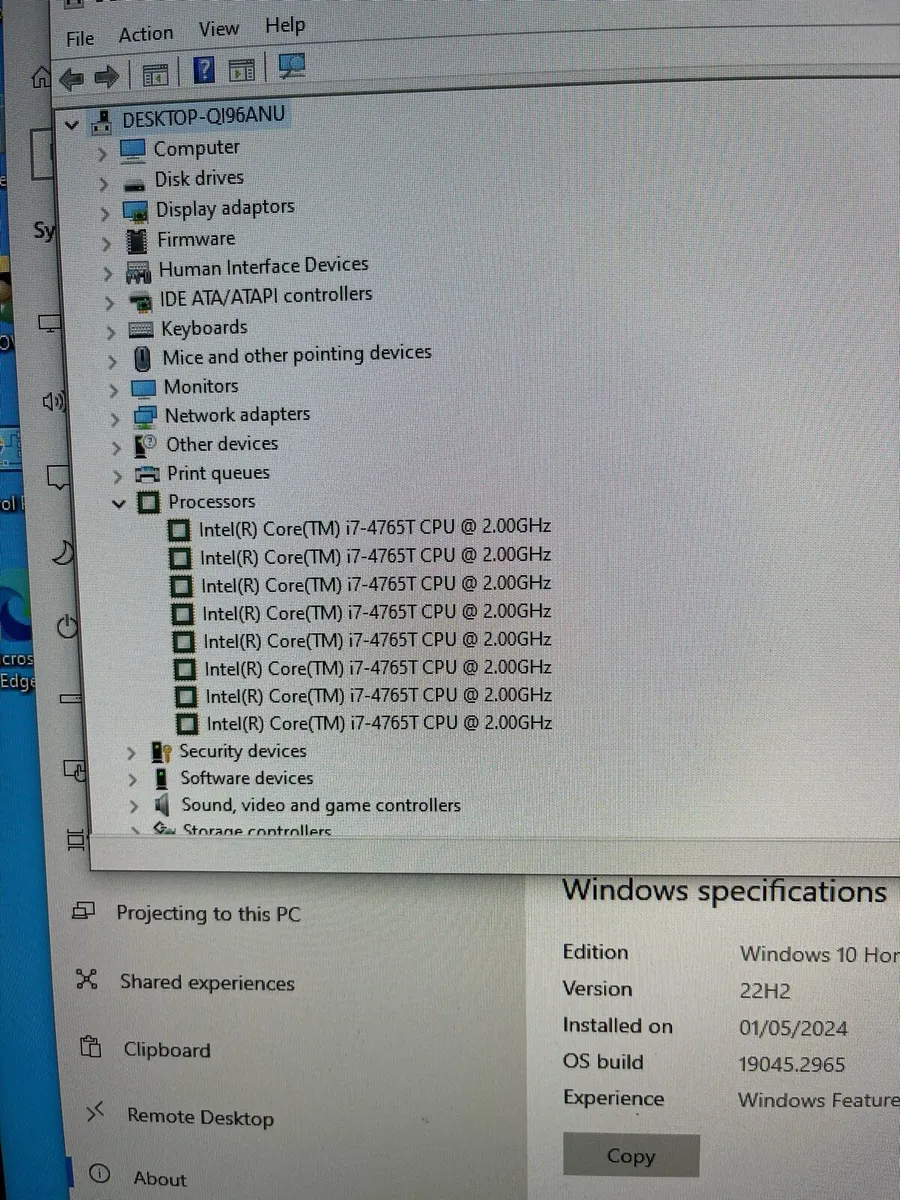Select the Human Interface Devices icon
This screenshot has width=900, height=1200.
pyautogui.click(x=138, y=271)
